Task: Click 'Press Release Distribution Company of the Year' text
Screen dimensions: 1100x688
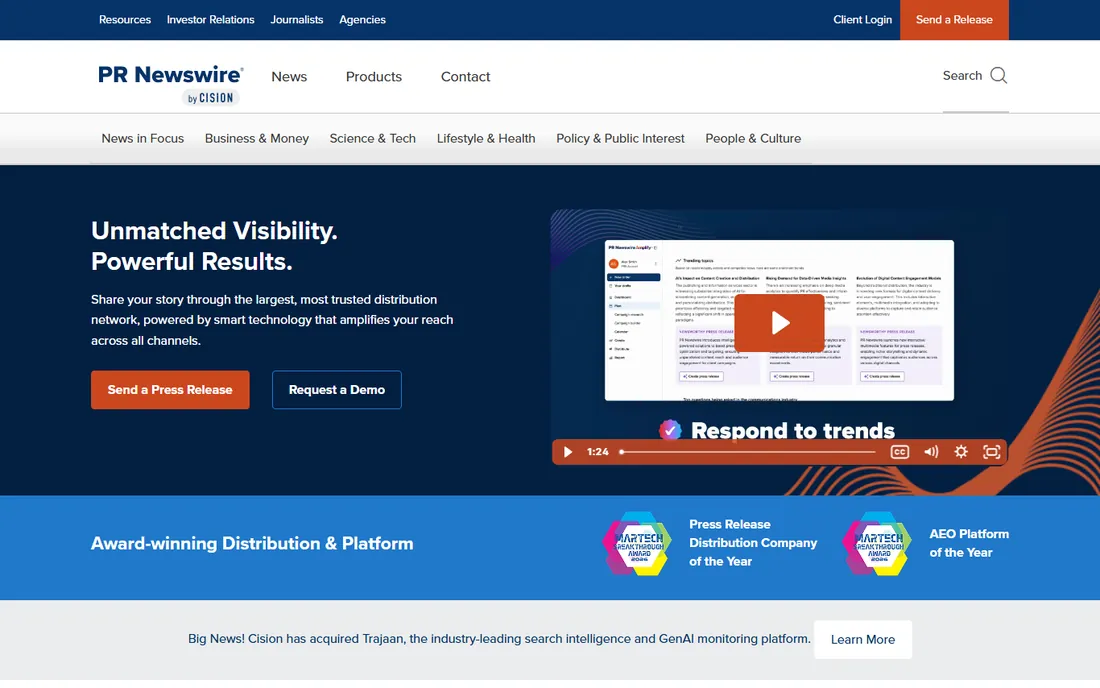Action: (x=753, y=543)
